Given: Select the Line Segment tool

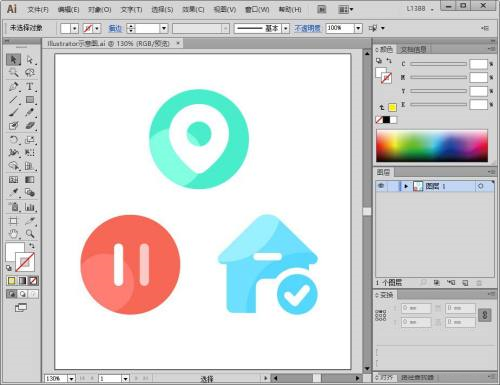Looking at the screenshot, I should coord(13,100).
